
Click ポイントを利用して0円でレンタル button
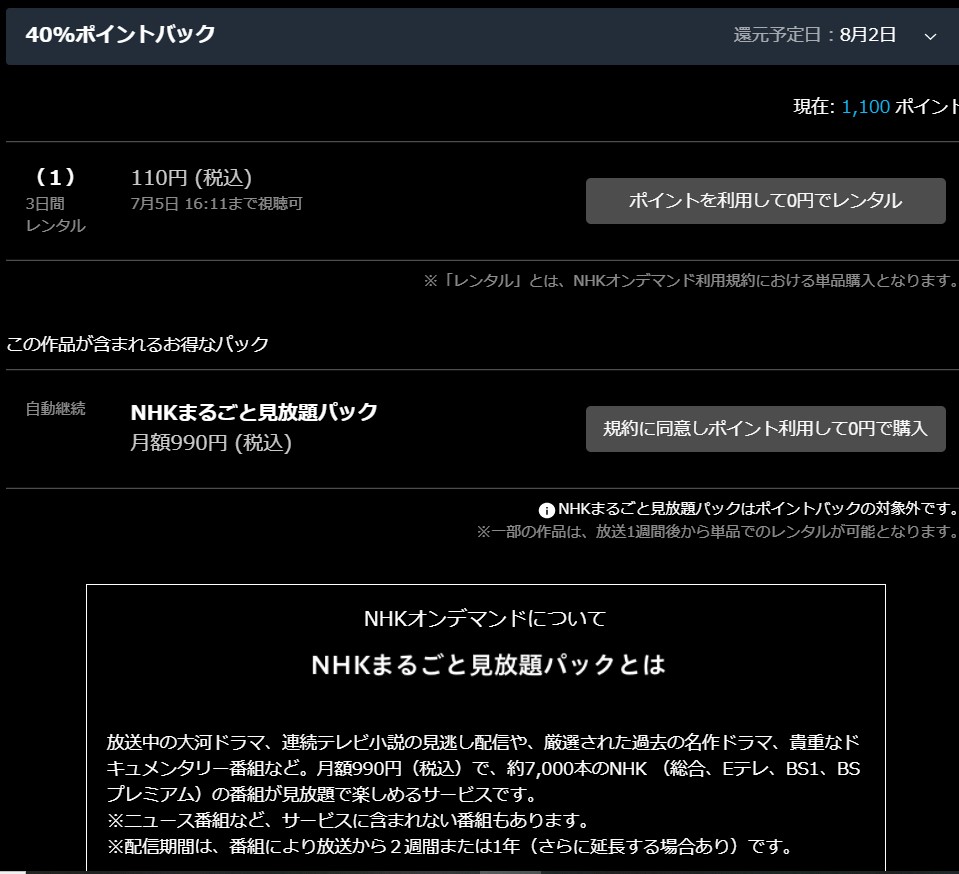pyautogui.click(x=765, y=201)
